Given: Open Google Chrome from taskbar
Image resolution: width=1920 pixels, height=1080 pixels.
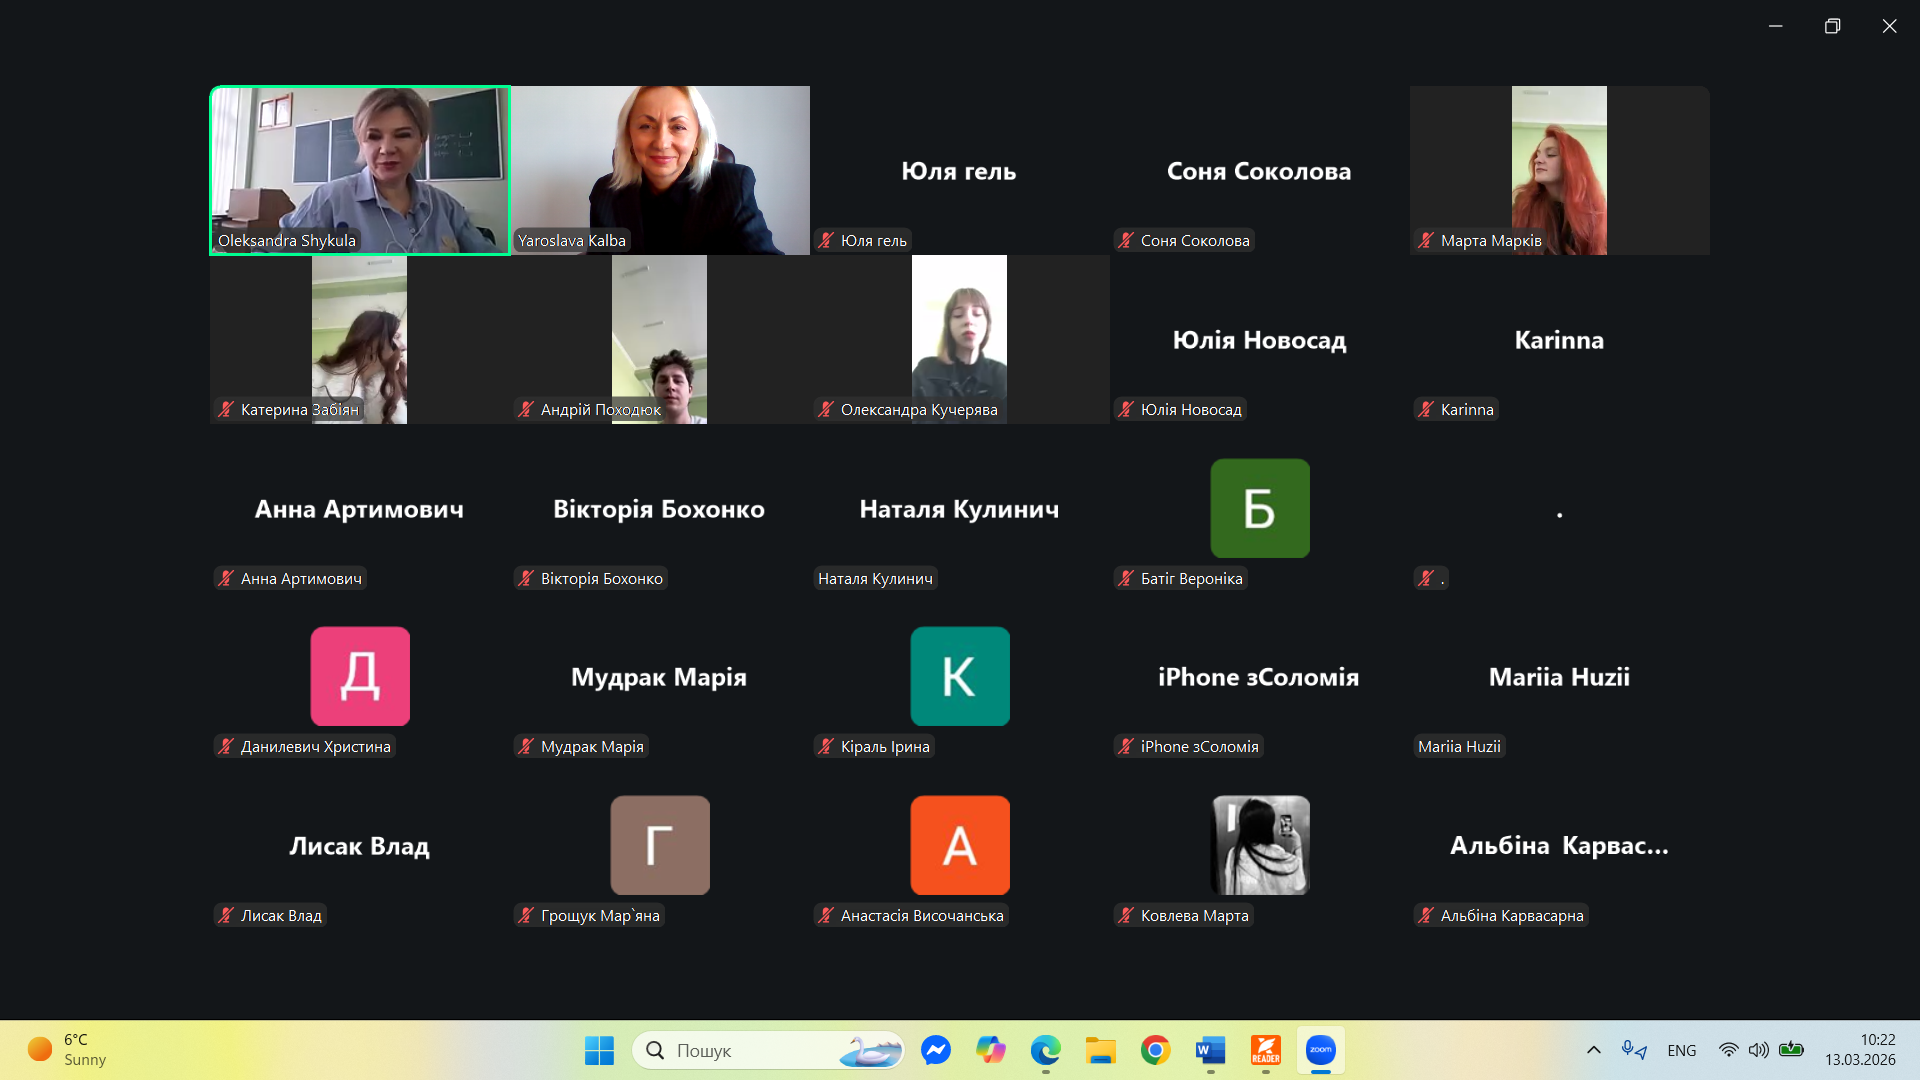Looking at the screenshot, I should tap(1155, 1050).
